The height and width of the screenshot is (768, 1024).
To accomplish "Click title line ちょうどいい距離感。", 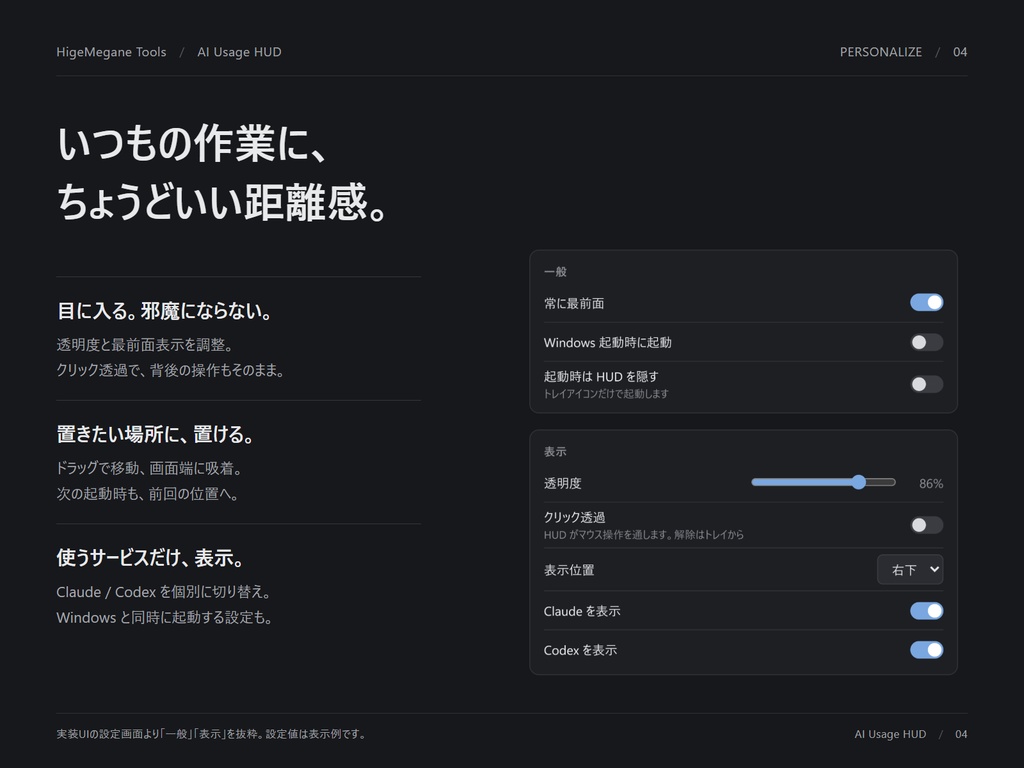I will pos(223,202).
